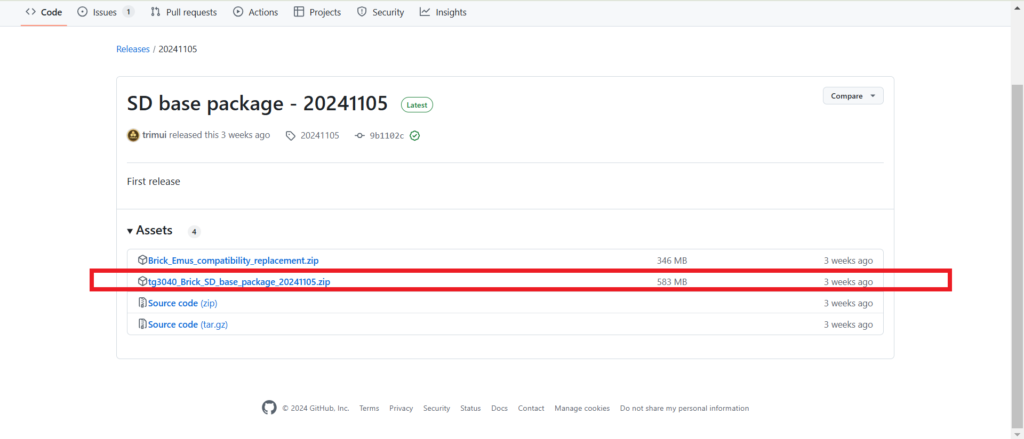Collapse the Assets section
This screenshot has width=1024, height=439.
(x=150, y=231)
